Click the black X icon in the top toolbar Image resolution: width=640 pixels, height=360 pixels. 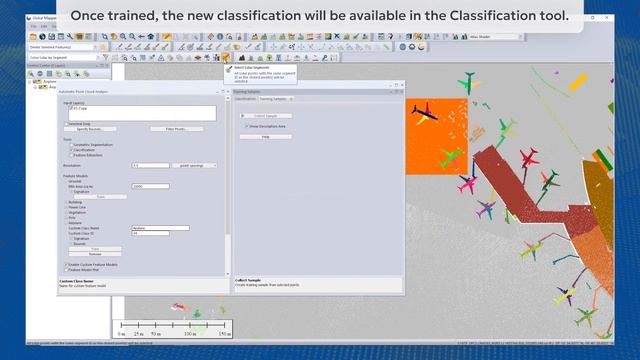337,37
